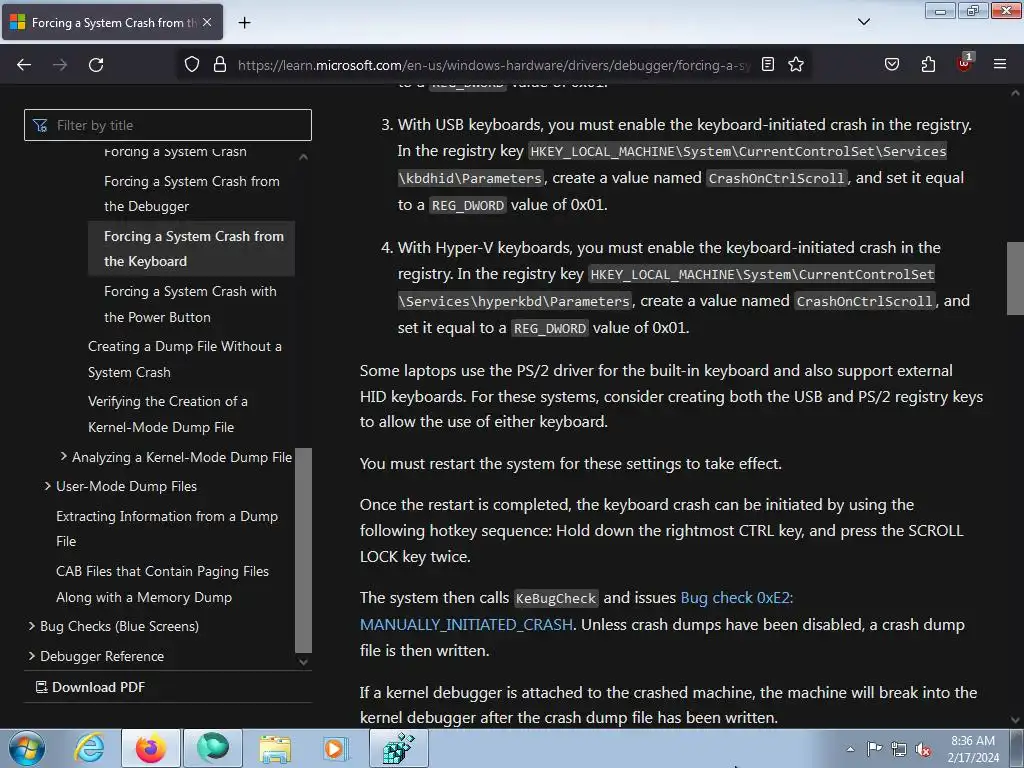Open Creating a Dump File Without a System Crash
Image resolution: width=1024 pixels, height=768 pixels.
click(185, 359)
